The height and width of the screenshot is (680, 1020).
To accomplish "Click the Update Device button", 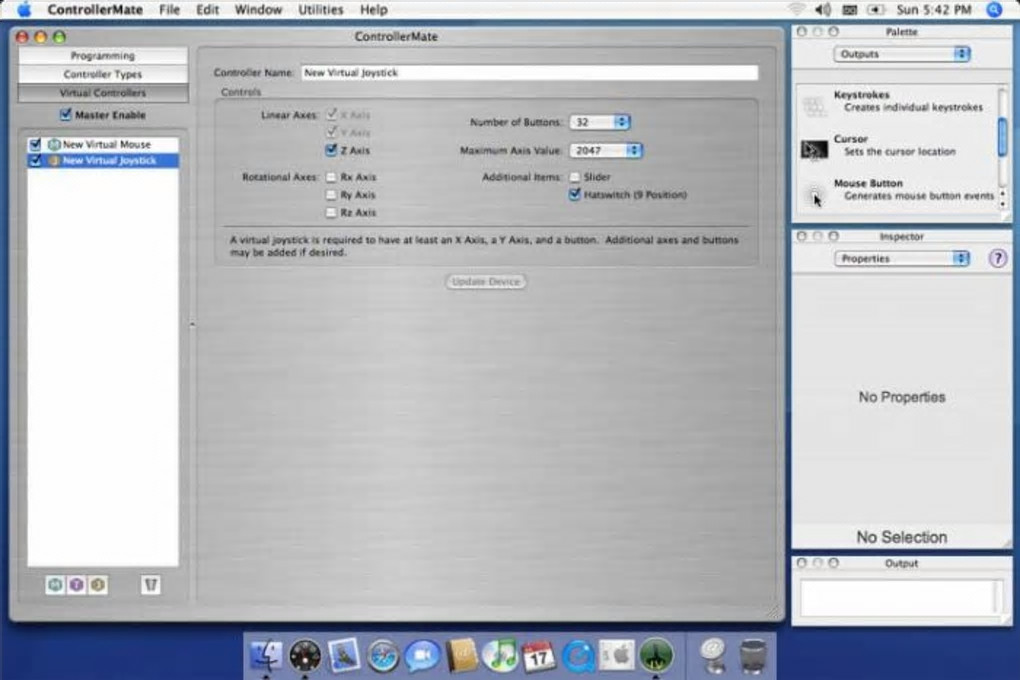I will click(486, 282).
